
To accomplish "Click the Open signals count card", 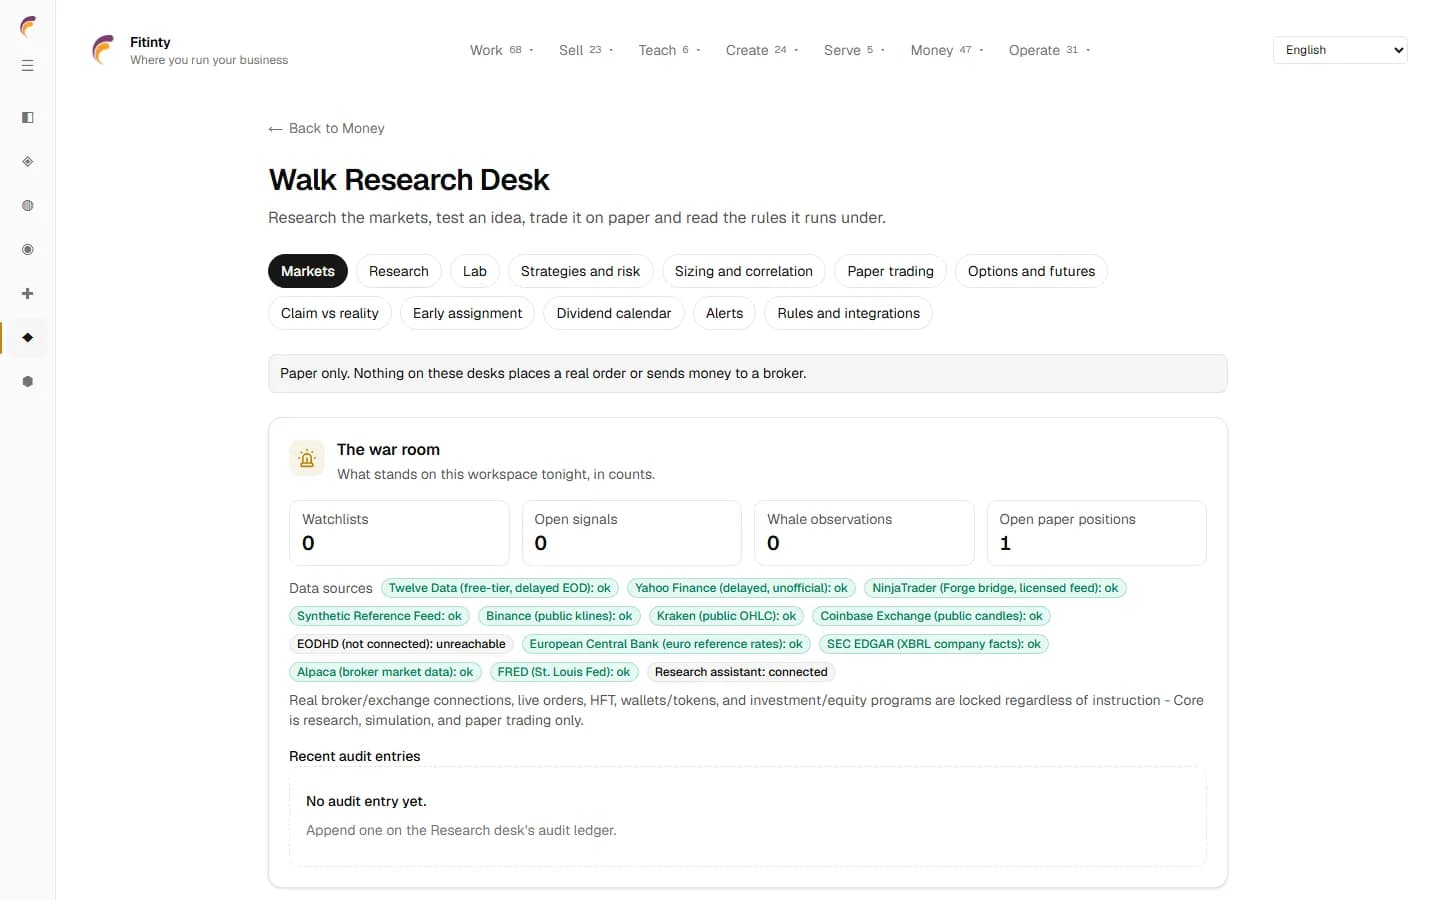I will pos(632,533).
